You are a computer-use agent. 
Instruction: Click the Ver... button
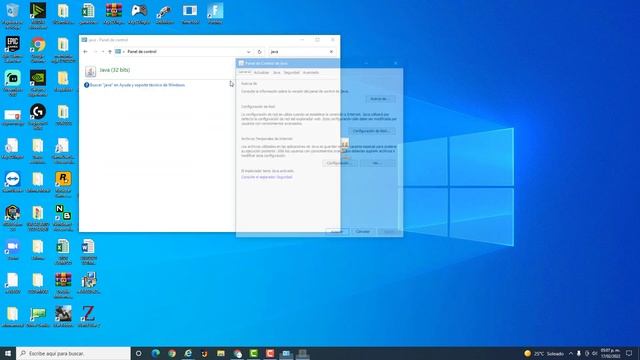coord(377,163)
